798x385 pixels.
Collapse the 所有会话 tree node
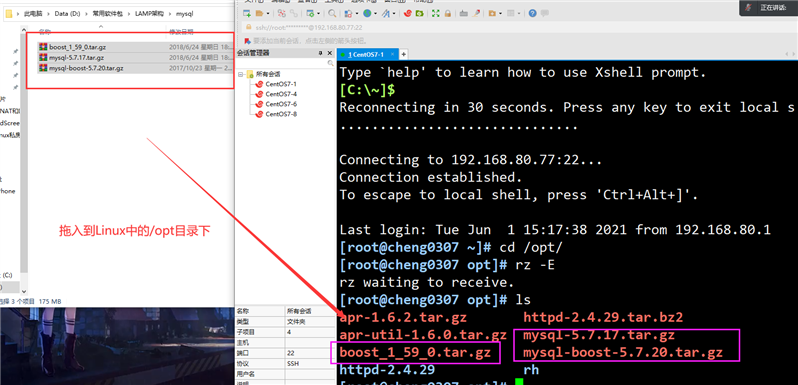tap(240, 74)
